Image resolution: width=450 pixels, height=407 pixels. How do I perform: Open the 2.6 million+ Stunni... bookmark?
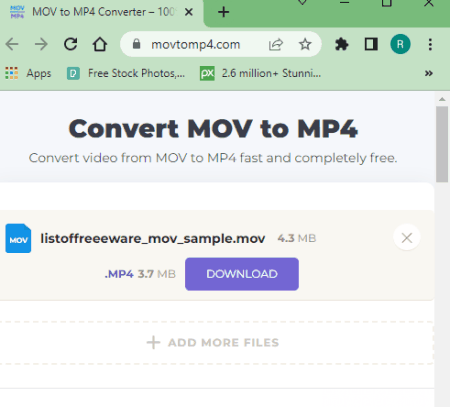(x=260, y=73)
